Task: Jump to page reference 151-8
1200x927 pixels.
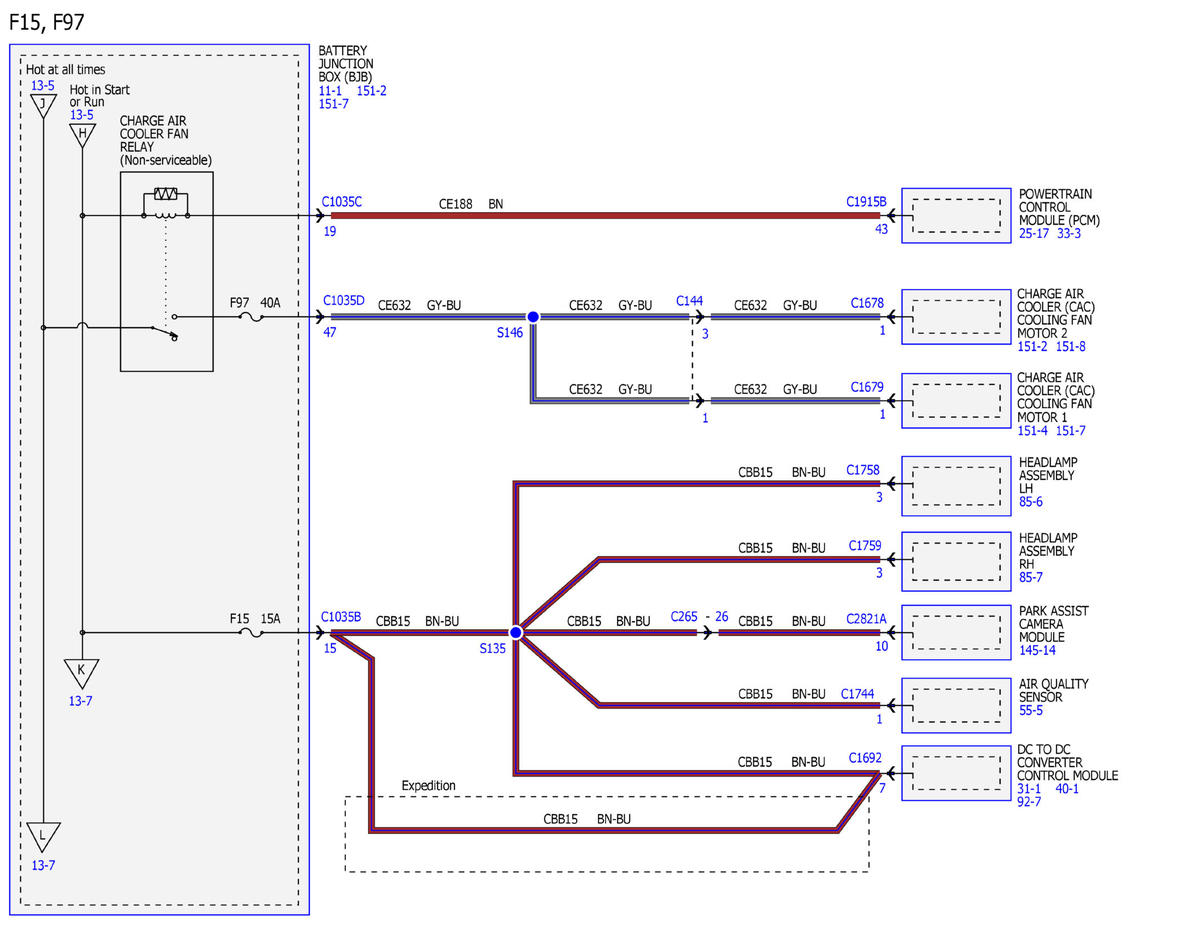Action: [x=1070, y=346]
